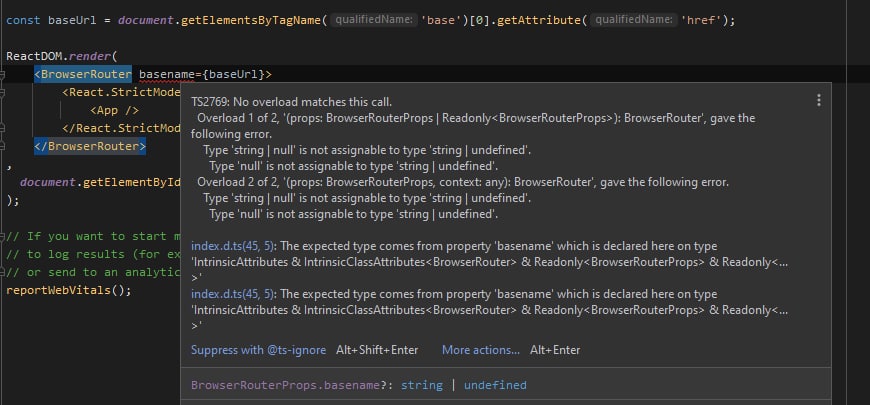Click the underlined basename attribute
Image resolution: width=870 pixels, height=405 pixels.
(166, 74)
